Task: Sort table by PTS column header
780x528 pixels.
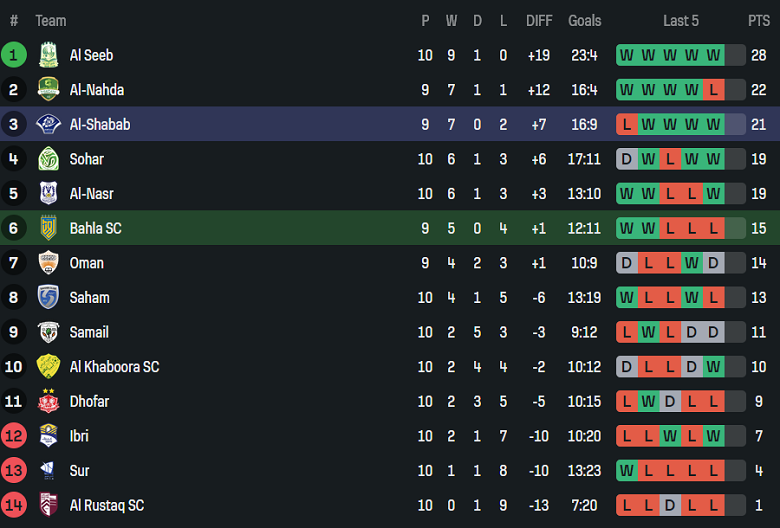Action: 758,21
